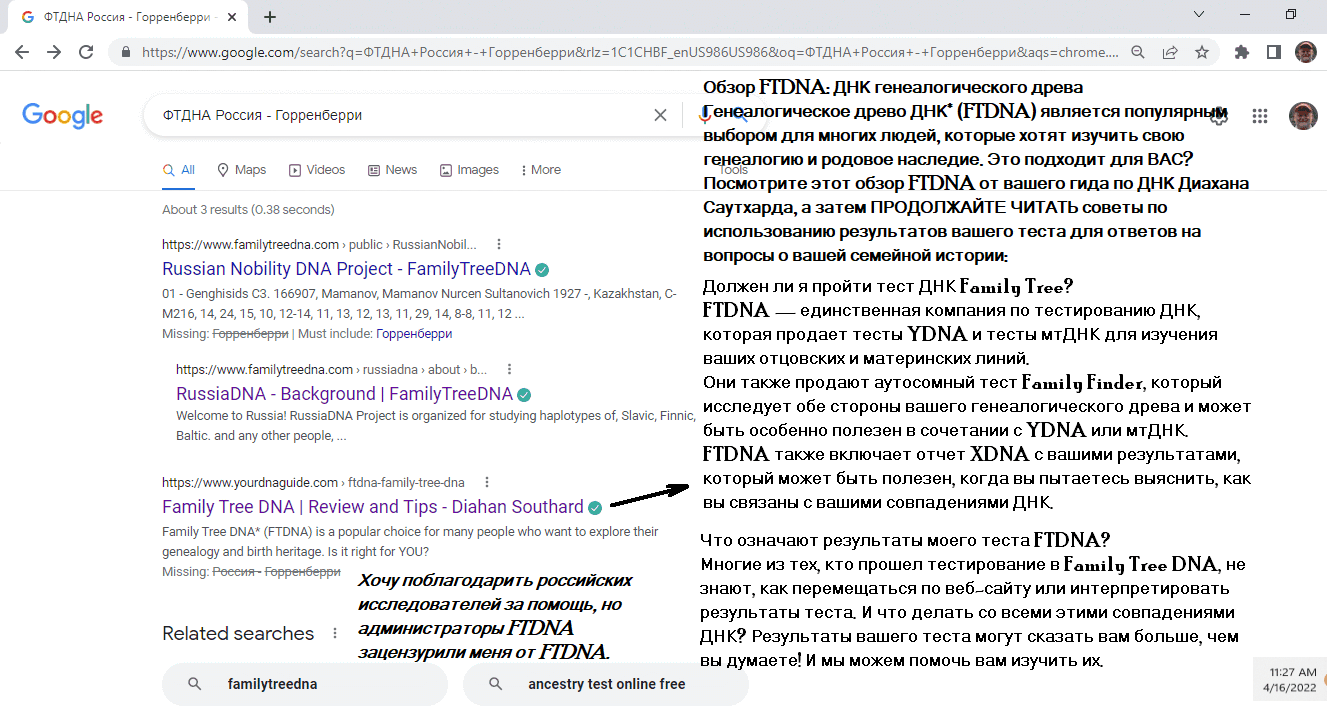Image resolution: width=1327 pixels, height=706 pixels.
Task: Switch to the Maps tab
Action: pos(242,170)
